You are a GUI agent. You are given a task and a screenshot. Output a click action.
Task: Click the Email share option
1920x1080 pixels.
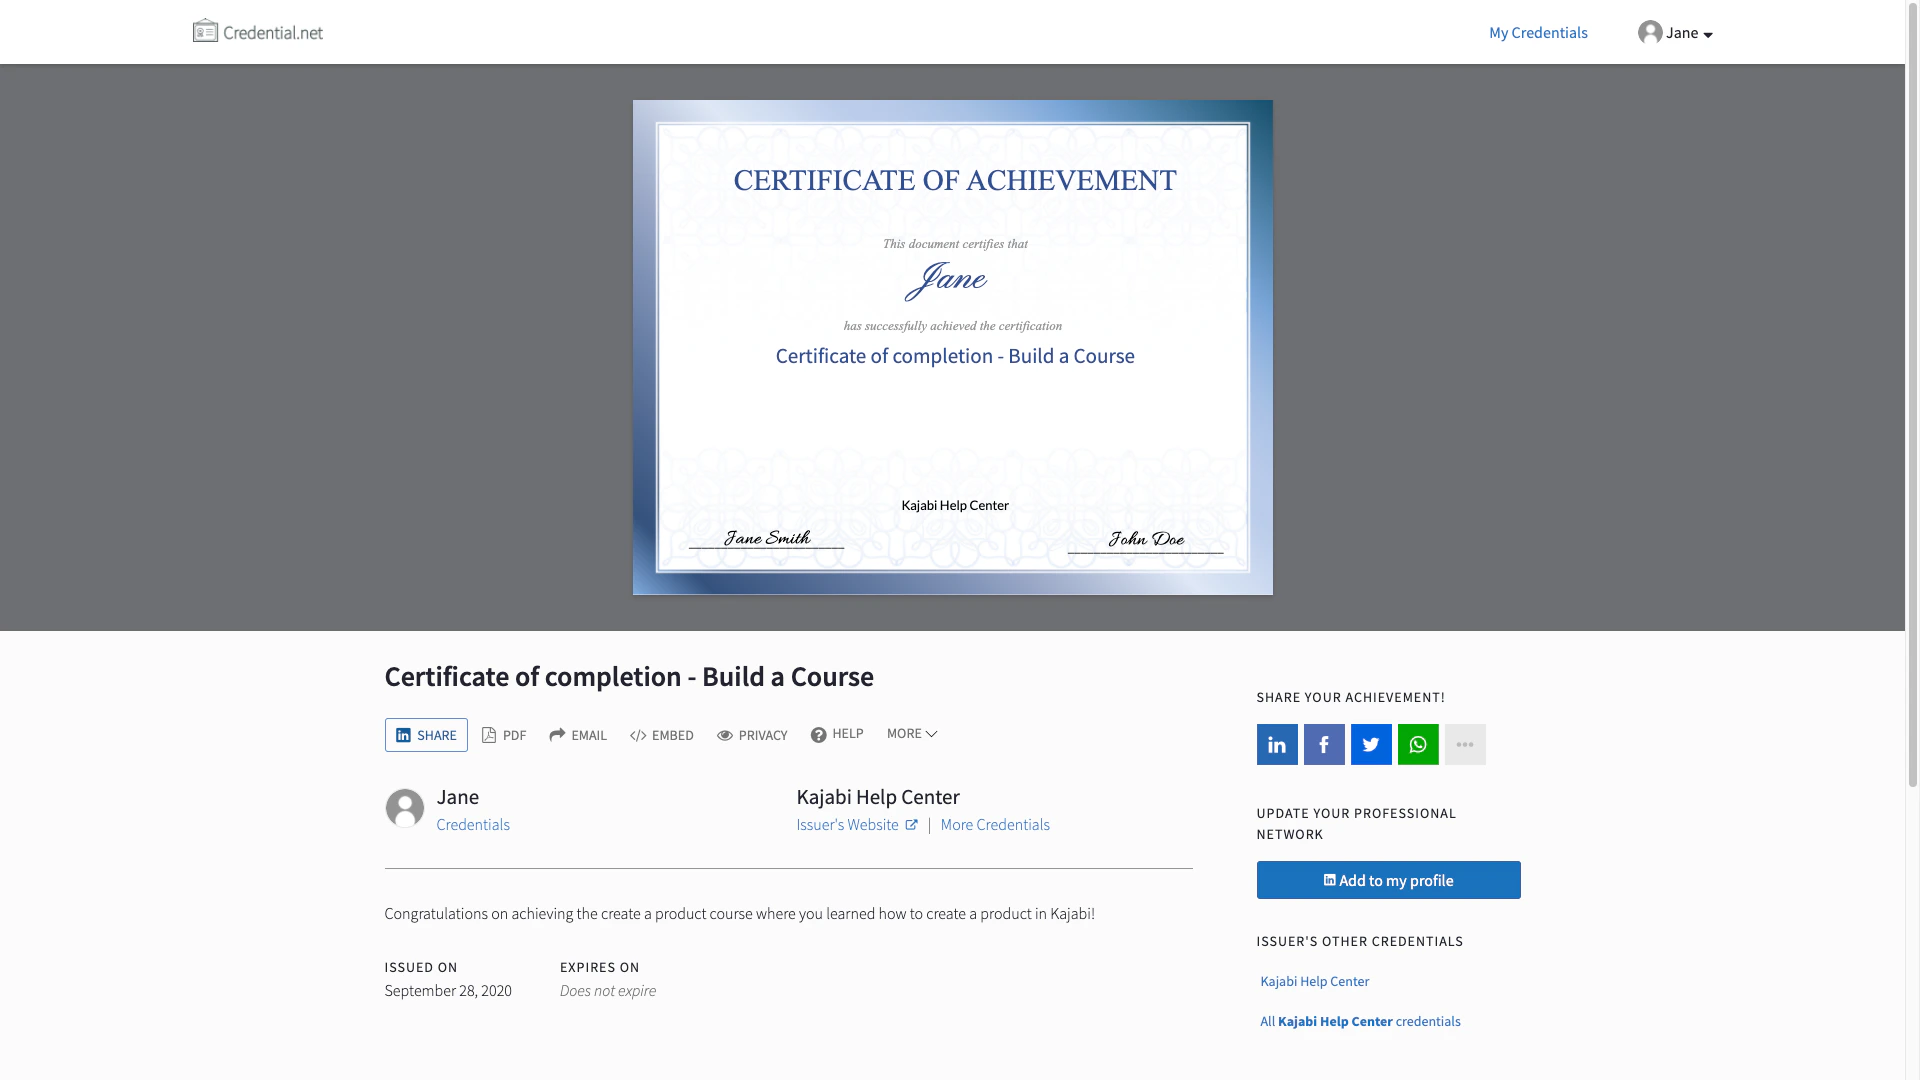point(578,735)
